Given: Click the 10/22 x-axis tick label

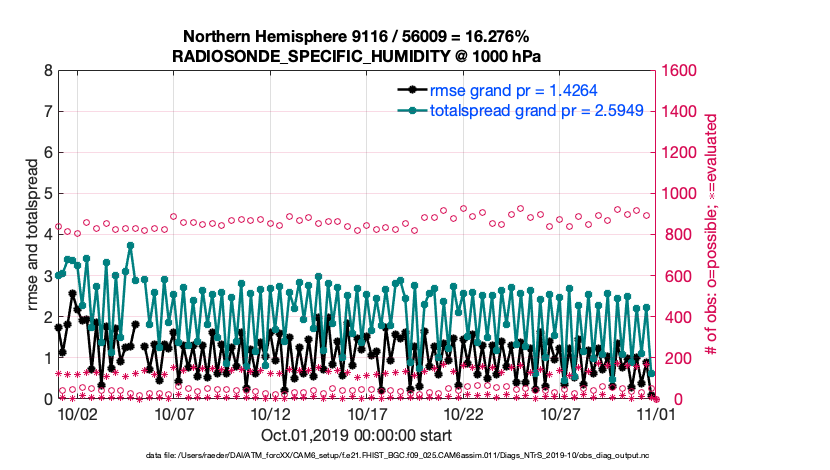Looking at the screenshot, I should coord(464,413).
